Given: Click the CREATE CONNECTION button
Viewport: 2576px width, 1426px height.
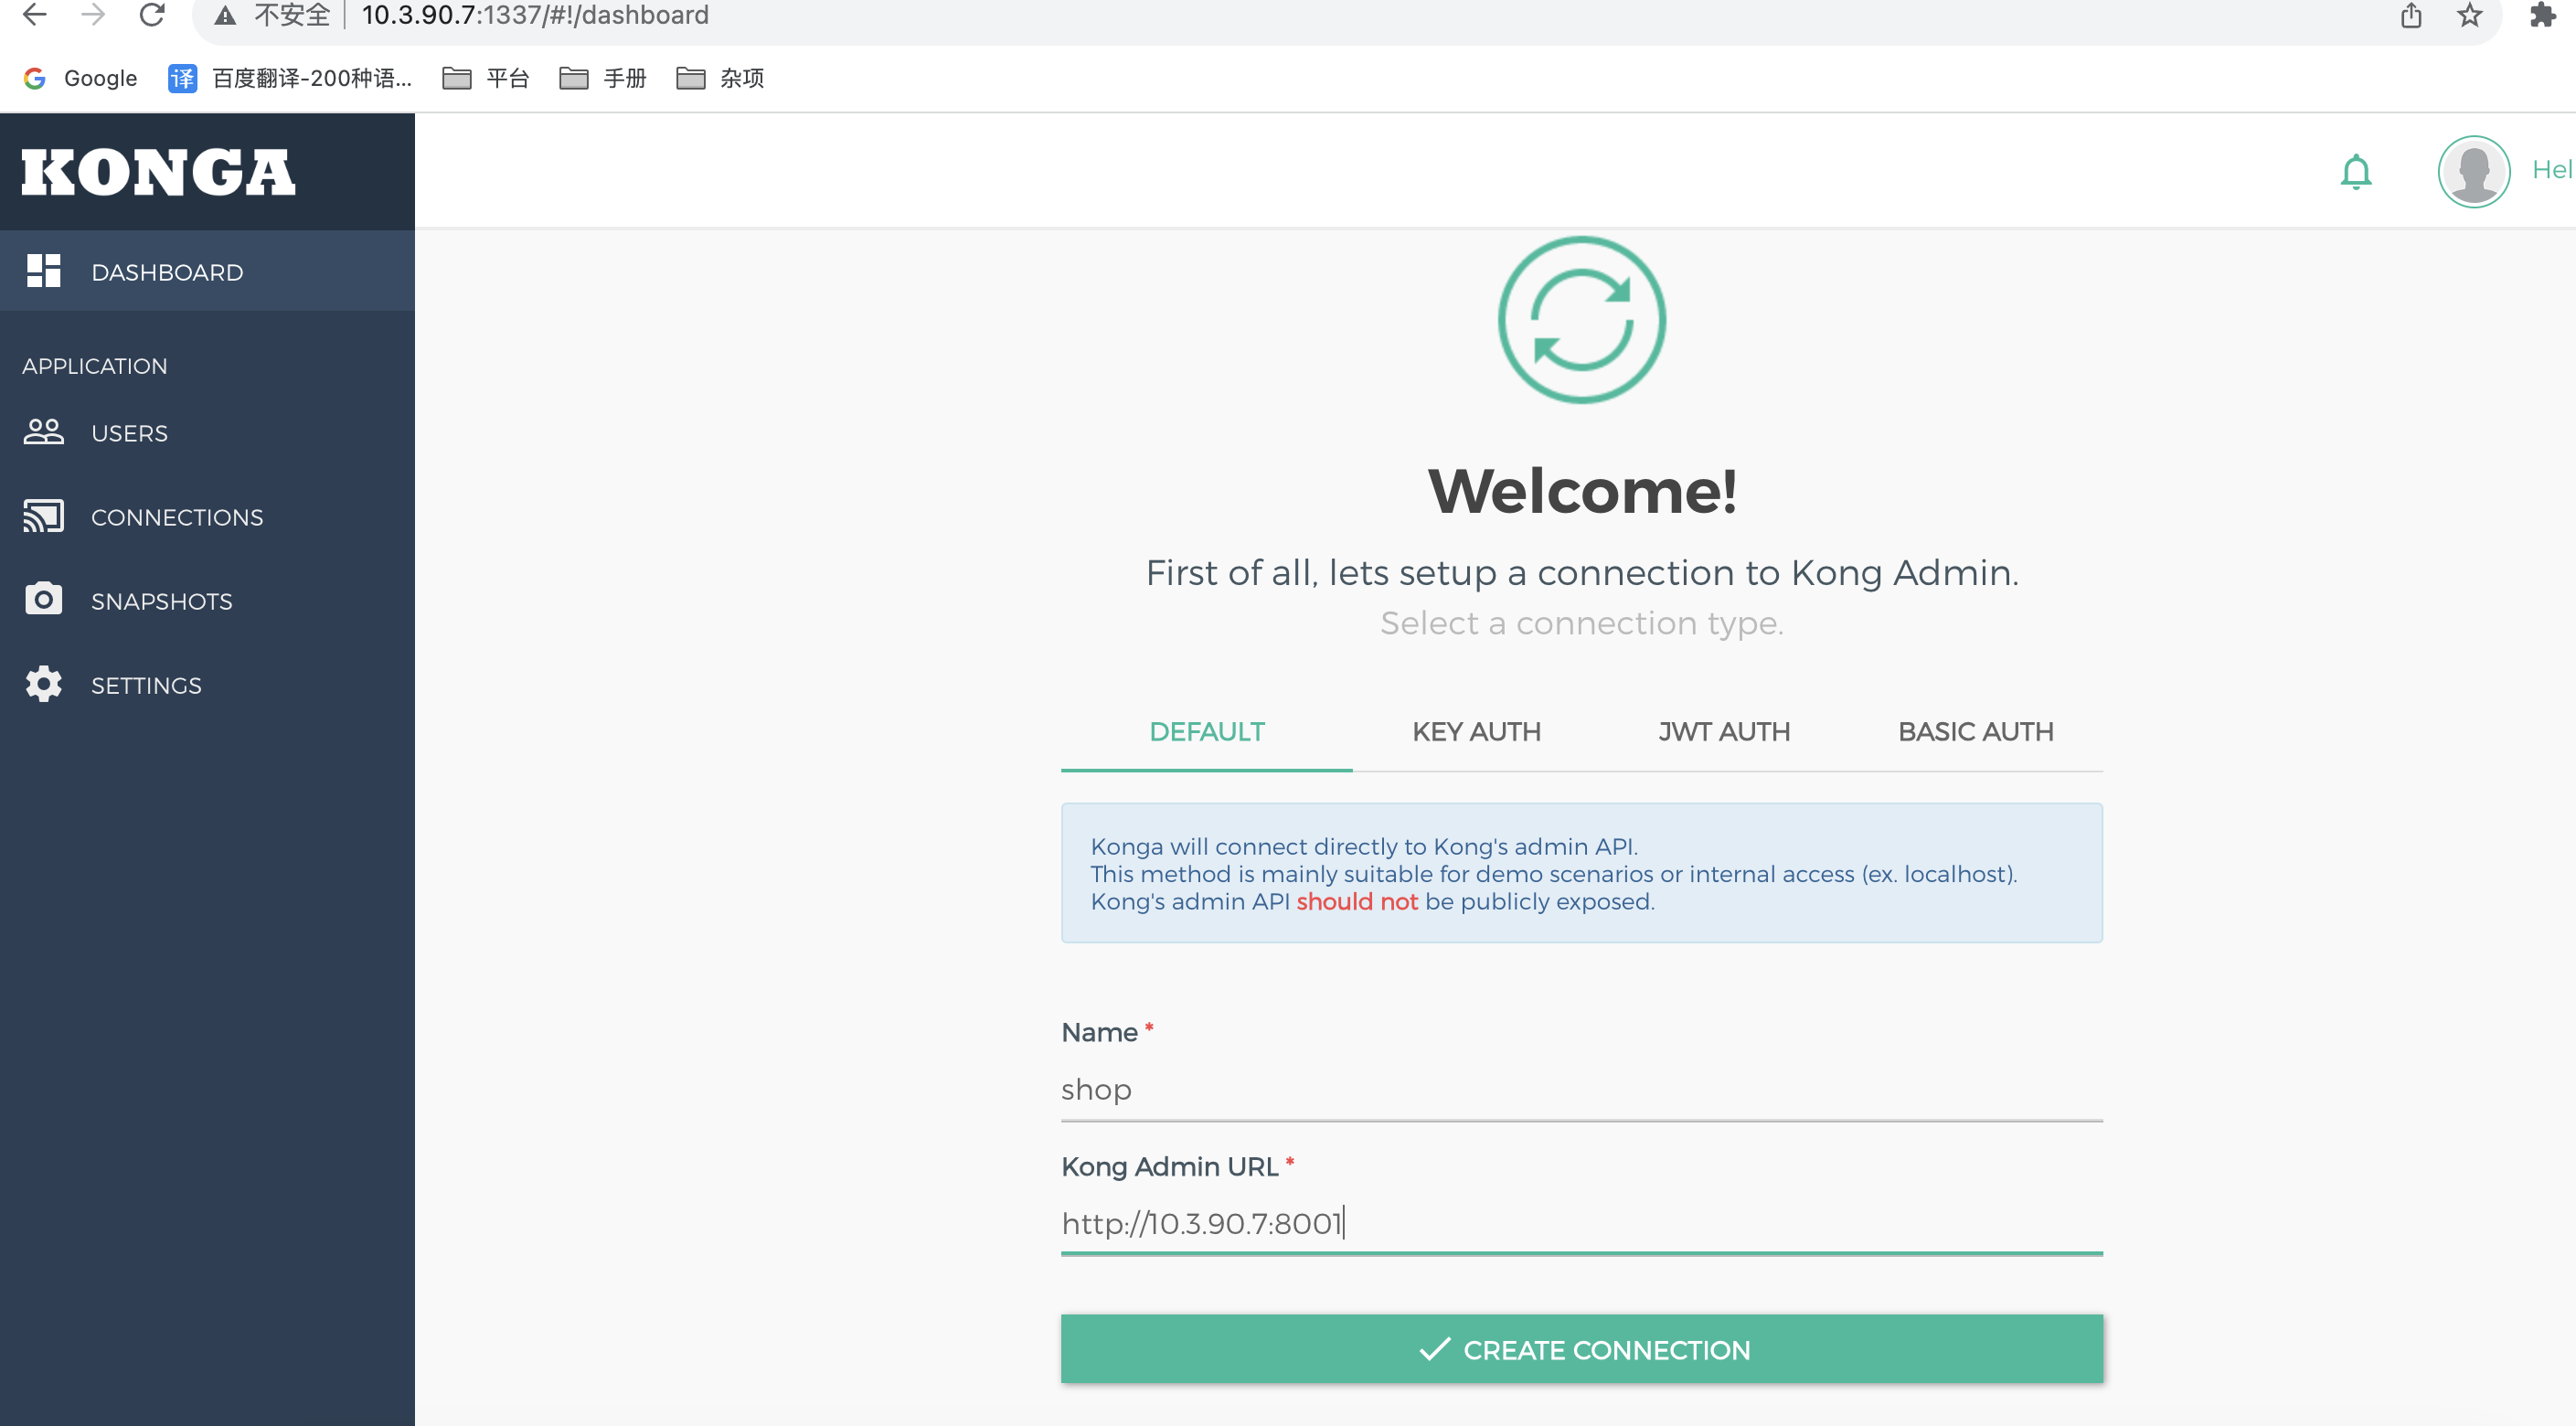Looking at the screenshot, I should 1582,1348.
